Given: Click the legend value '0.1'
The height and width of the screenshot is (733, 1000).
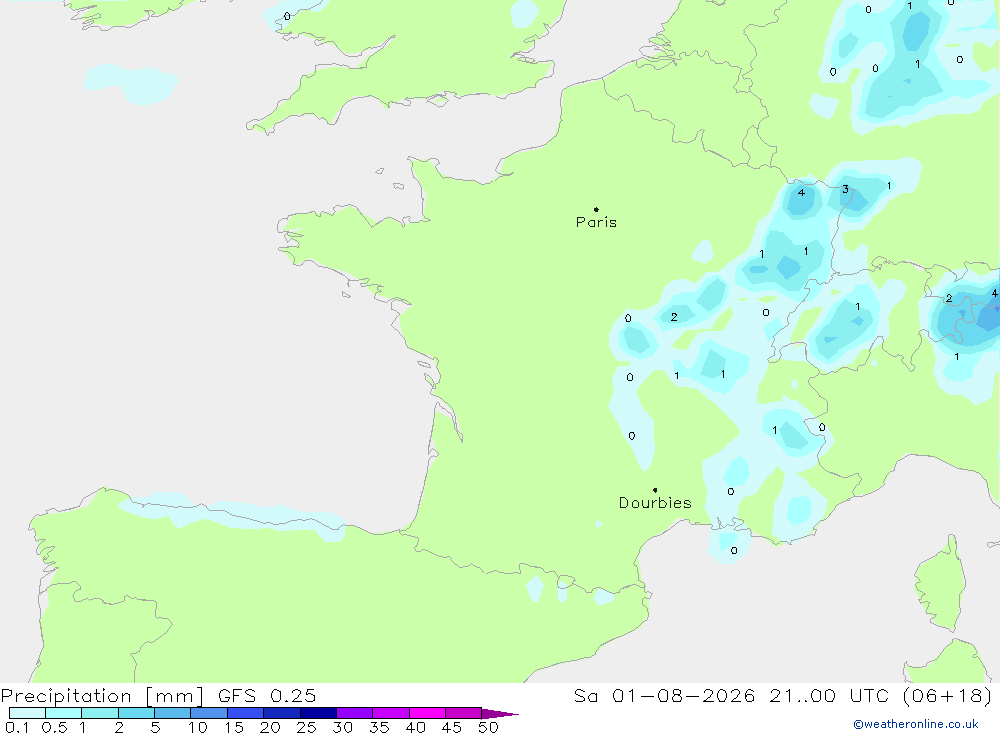Looking at the screenshot, I should pos(17,727).
